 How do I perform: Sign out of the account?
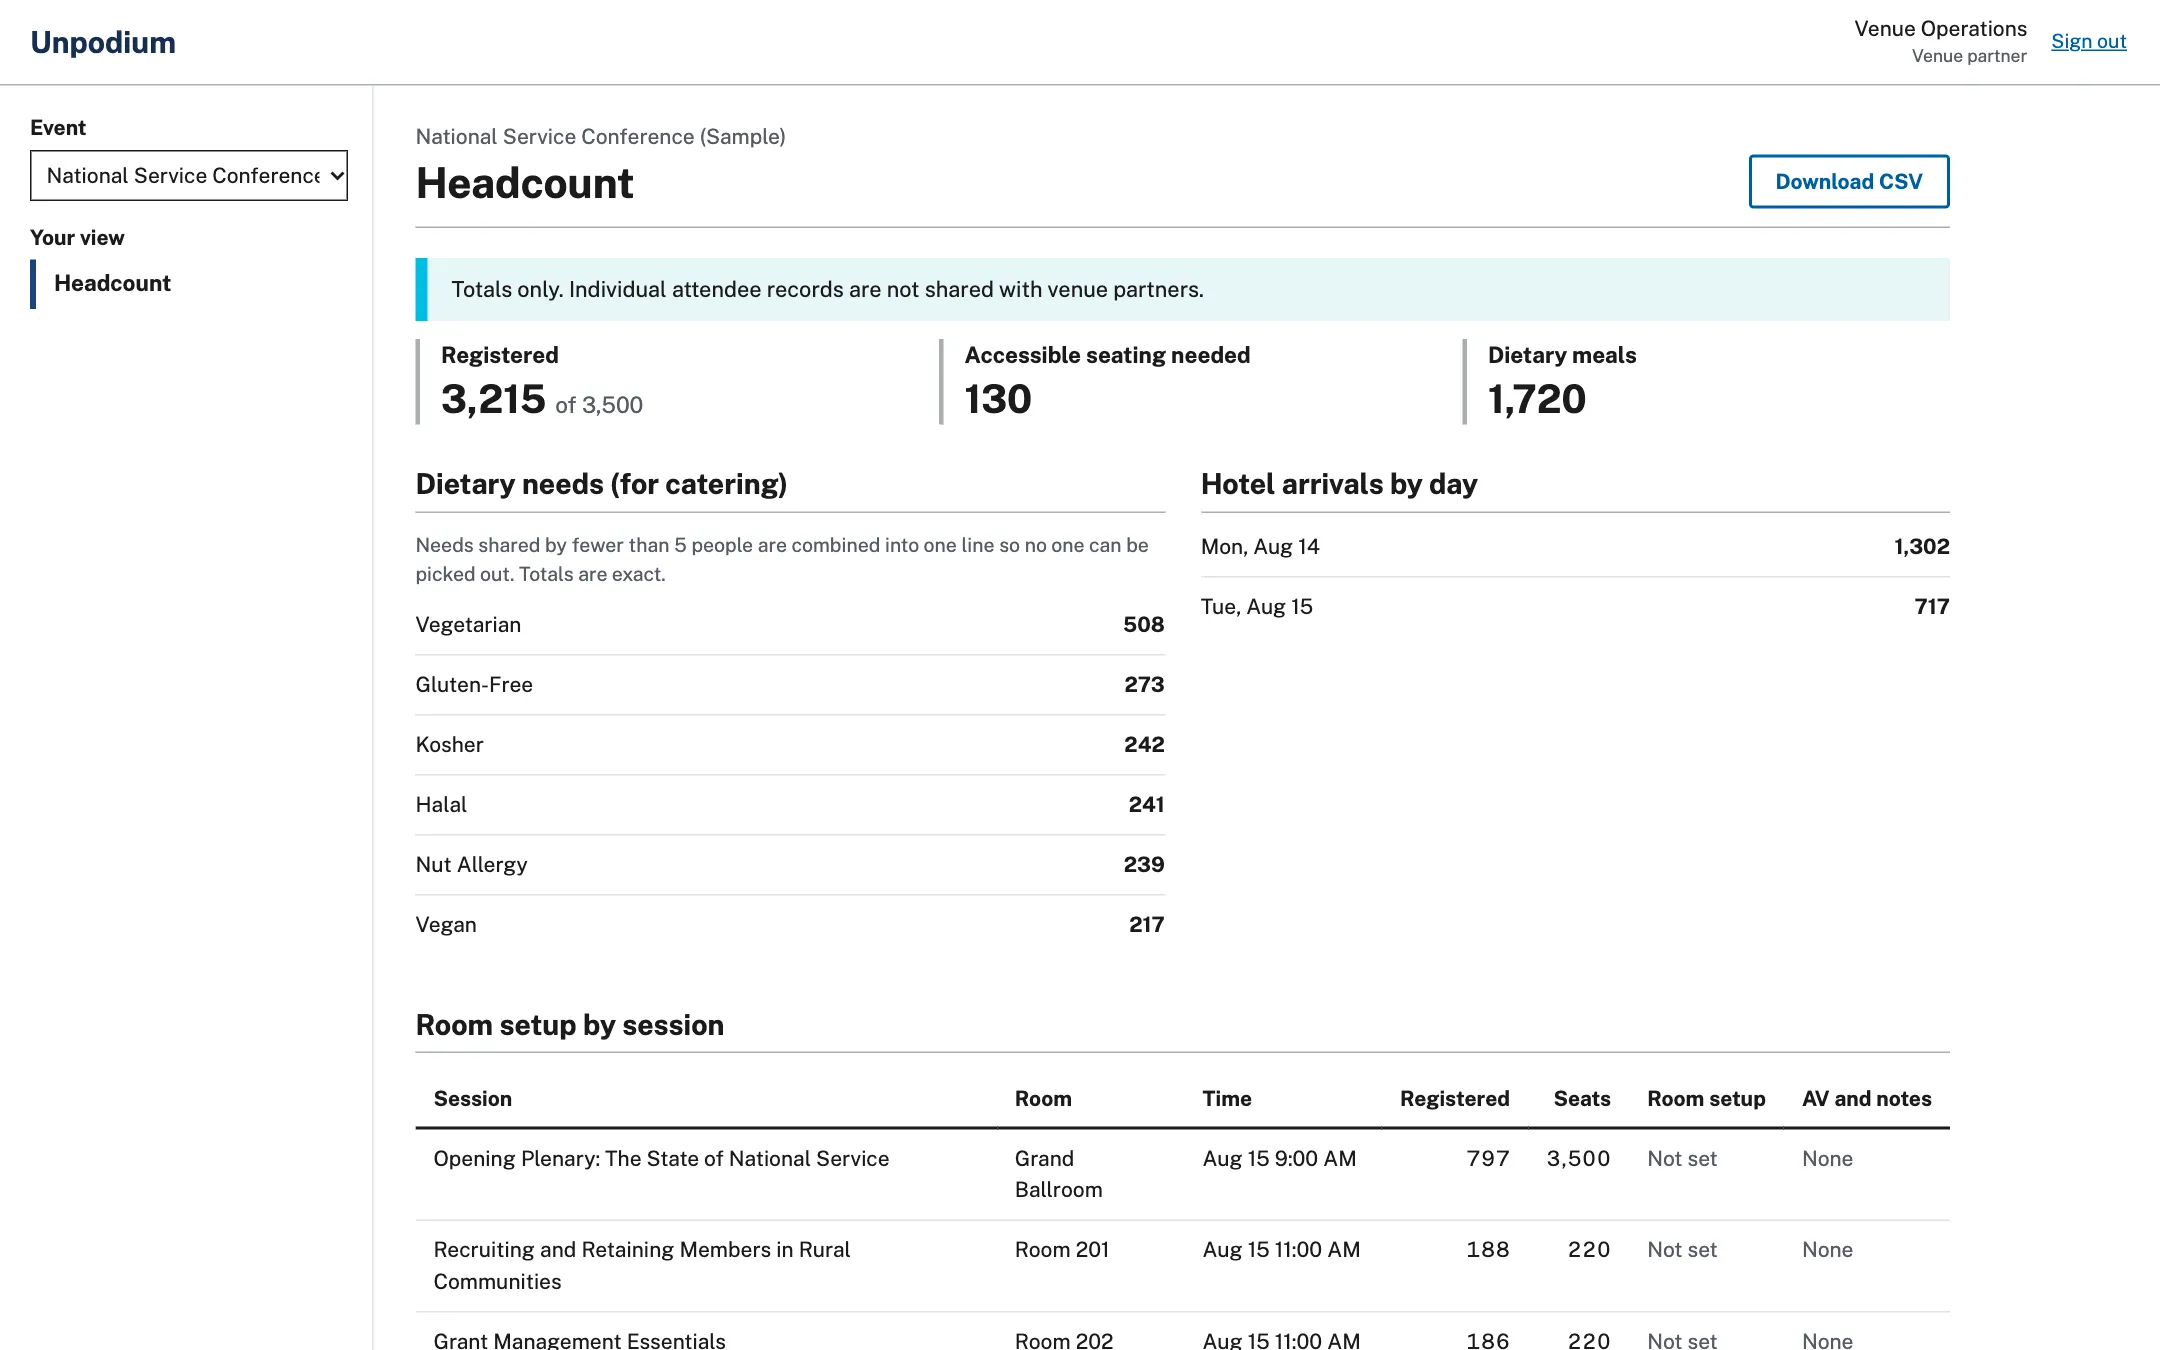coord(2088,41)
